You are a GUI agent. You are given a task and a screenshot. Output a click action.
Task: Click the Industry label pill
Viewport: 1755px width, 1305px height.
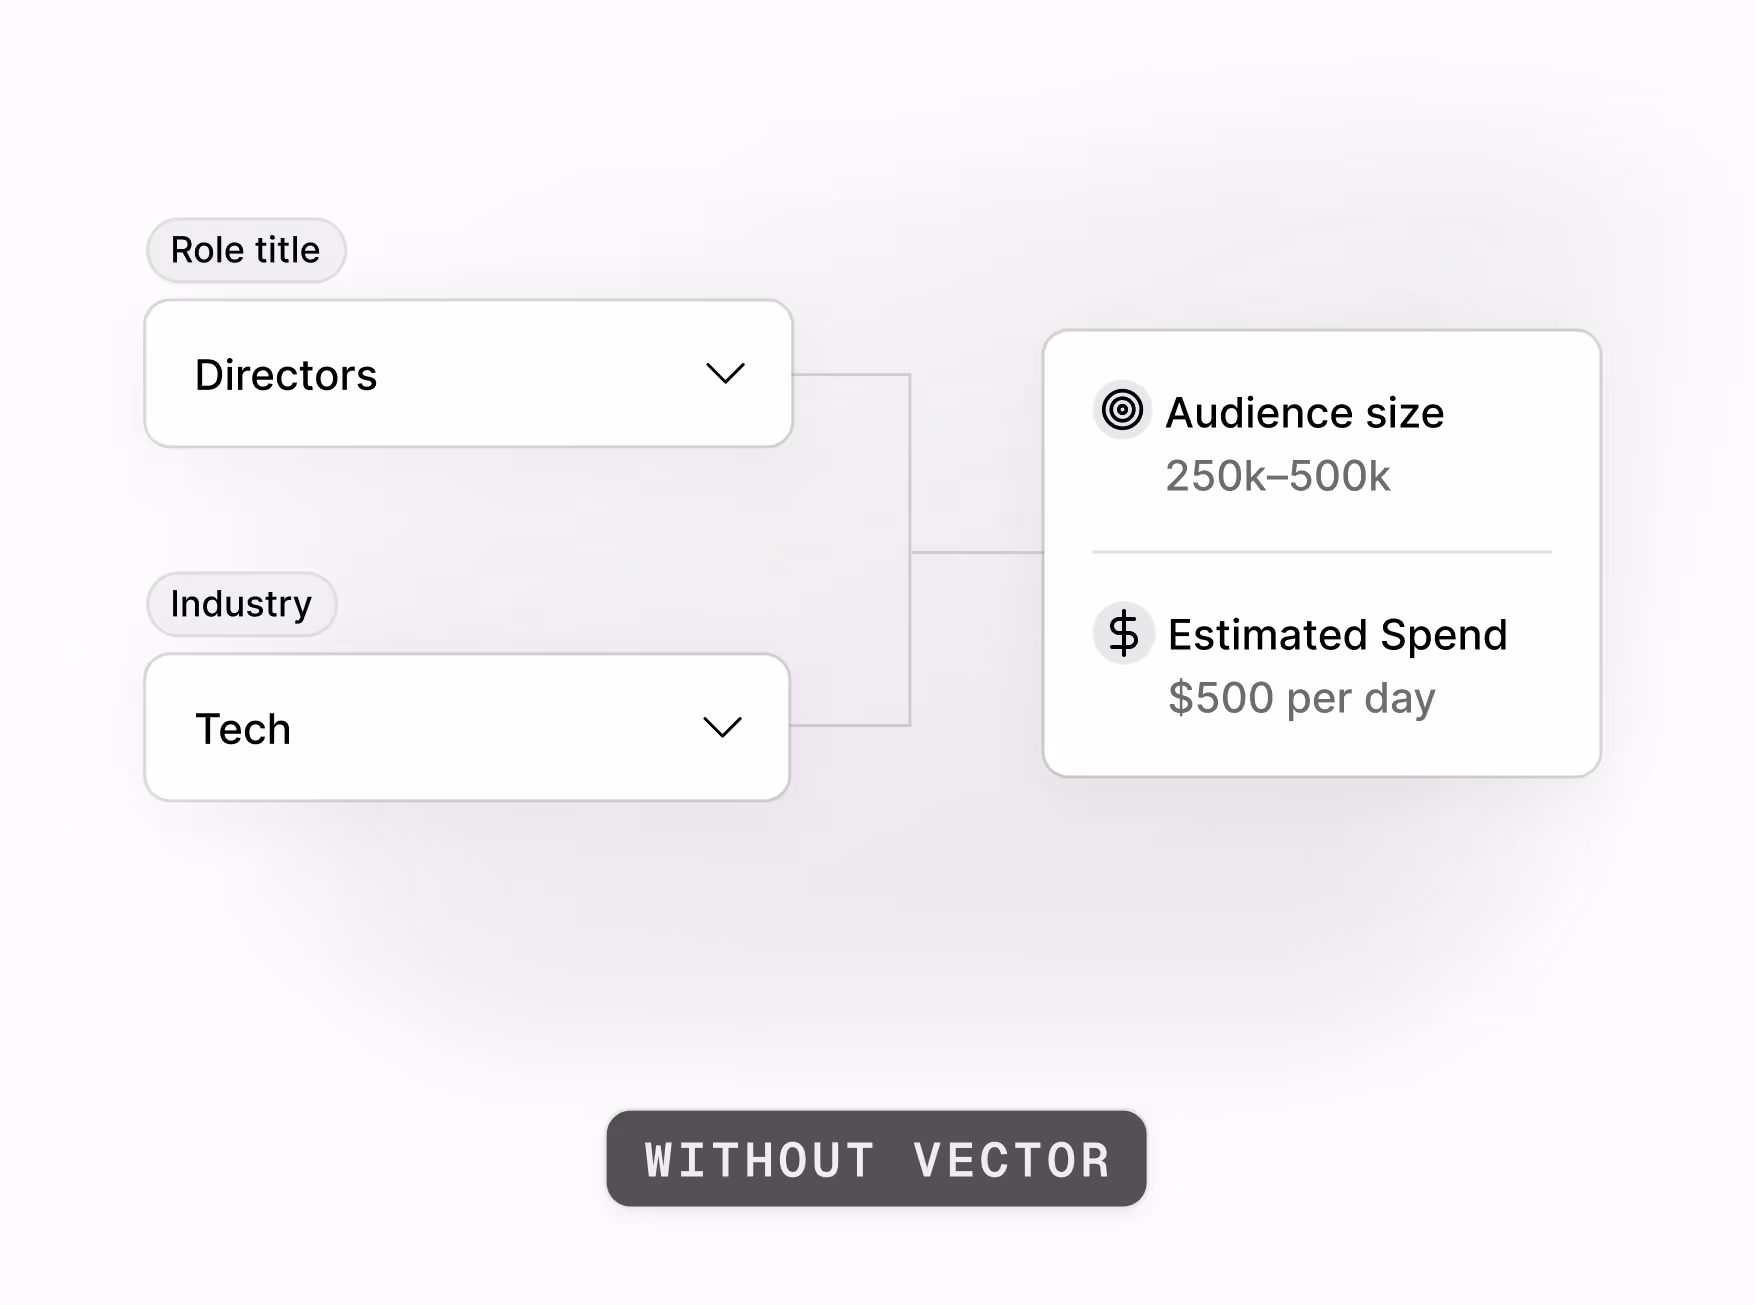[241, 604]
